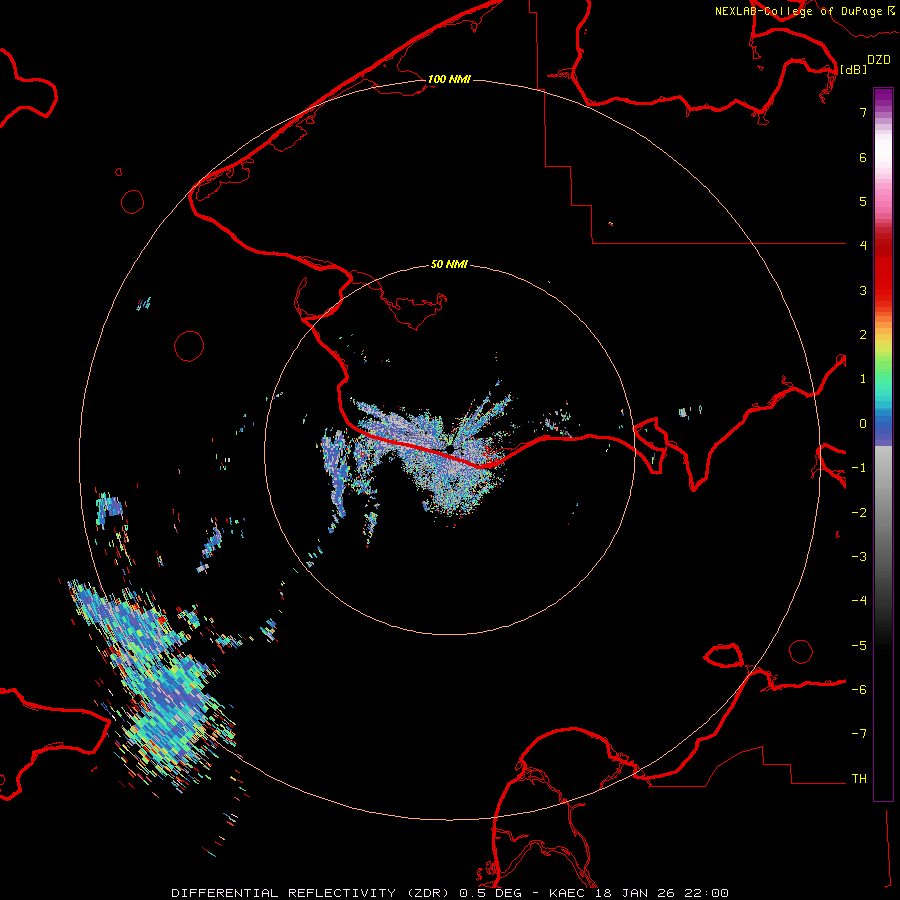This screenshot has height=900, width=900.
Task: Click the "-1" value on the dB scale
Action: coord(859,468)
